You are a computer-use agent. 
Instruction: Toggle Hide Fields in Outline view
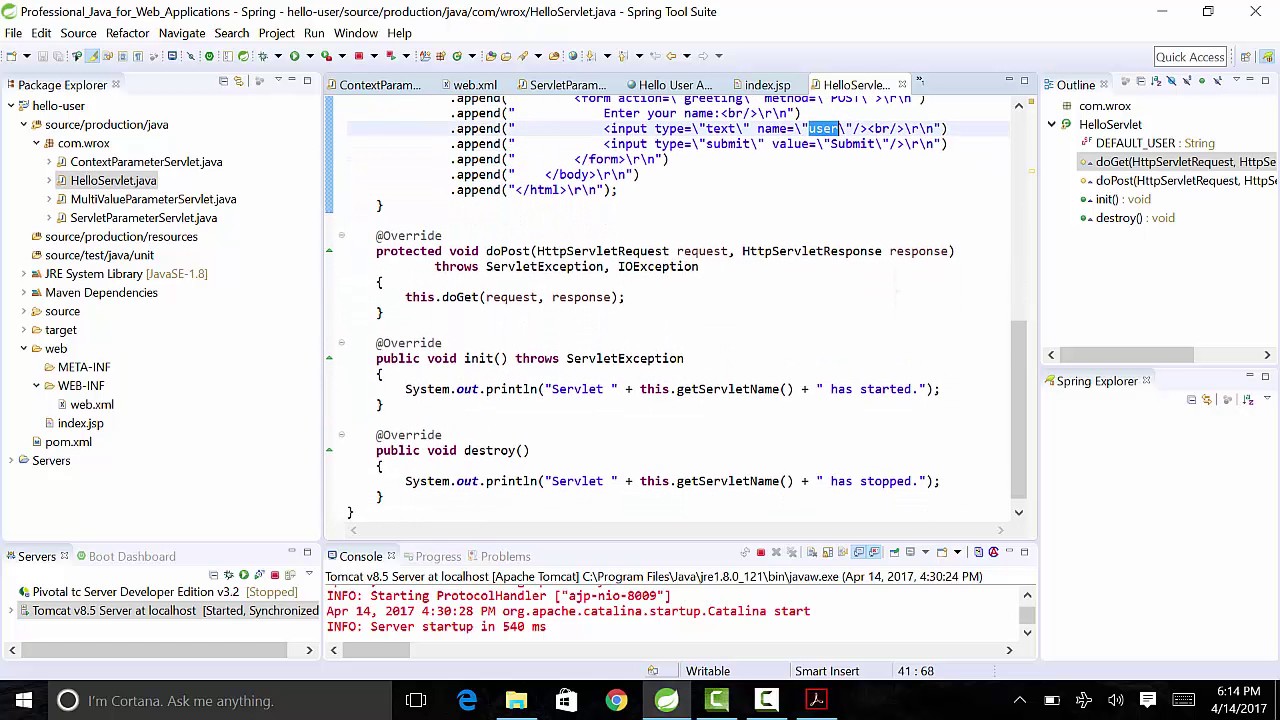pyautogui.click(x=1171, y=81)
